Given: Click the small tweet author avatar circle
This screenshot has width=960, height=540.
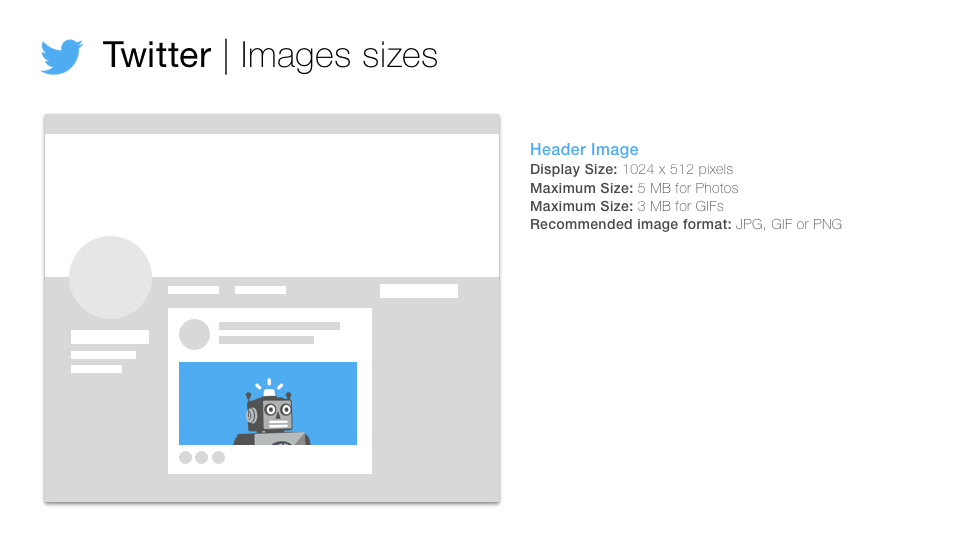Looking at the screenshot, I should click(x=194, y=334).
